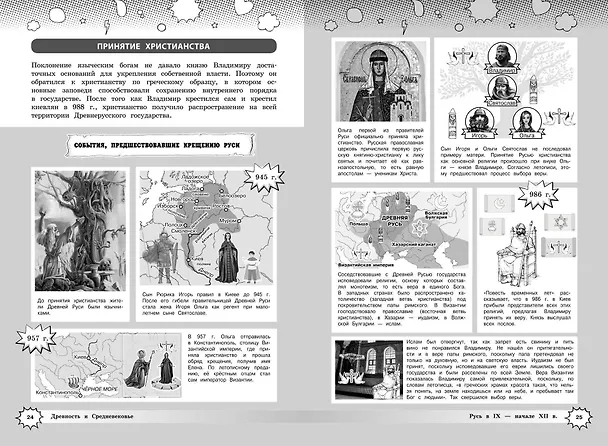Click the 957 г. starburst badge

(35, 338)
